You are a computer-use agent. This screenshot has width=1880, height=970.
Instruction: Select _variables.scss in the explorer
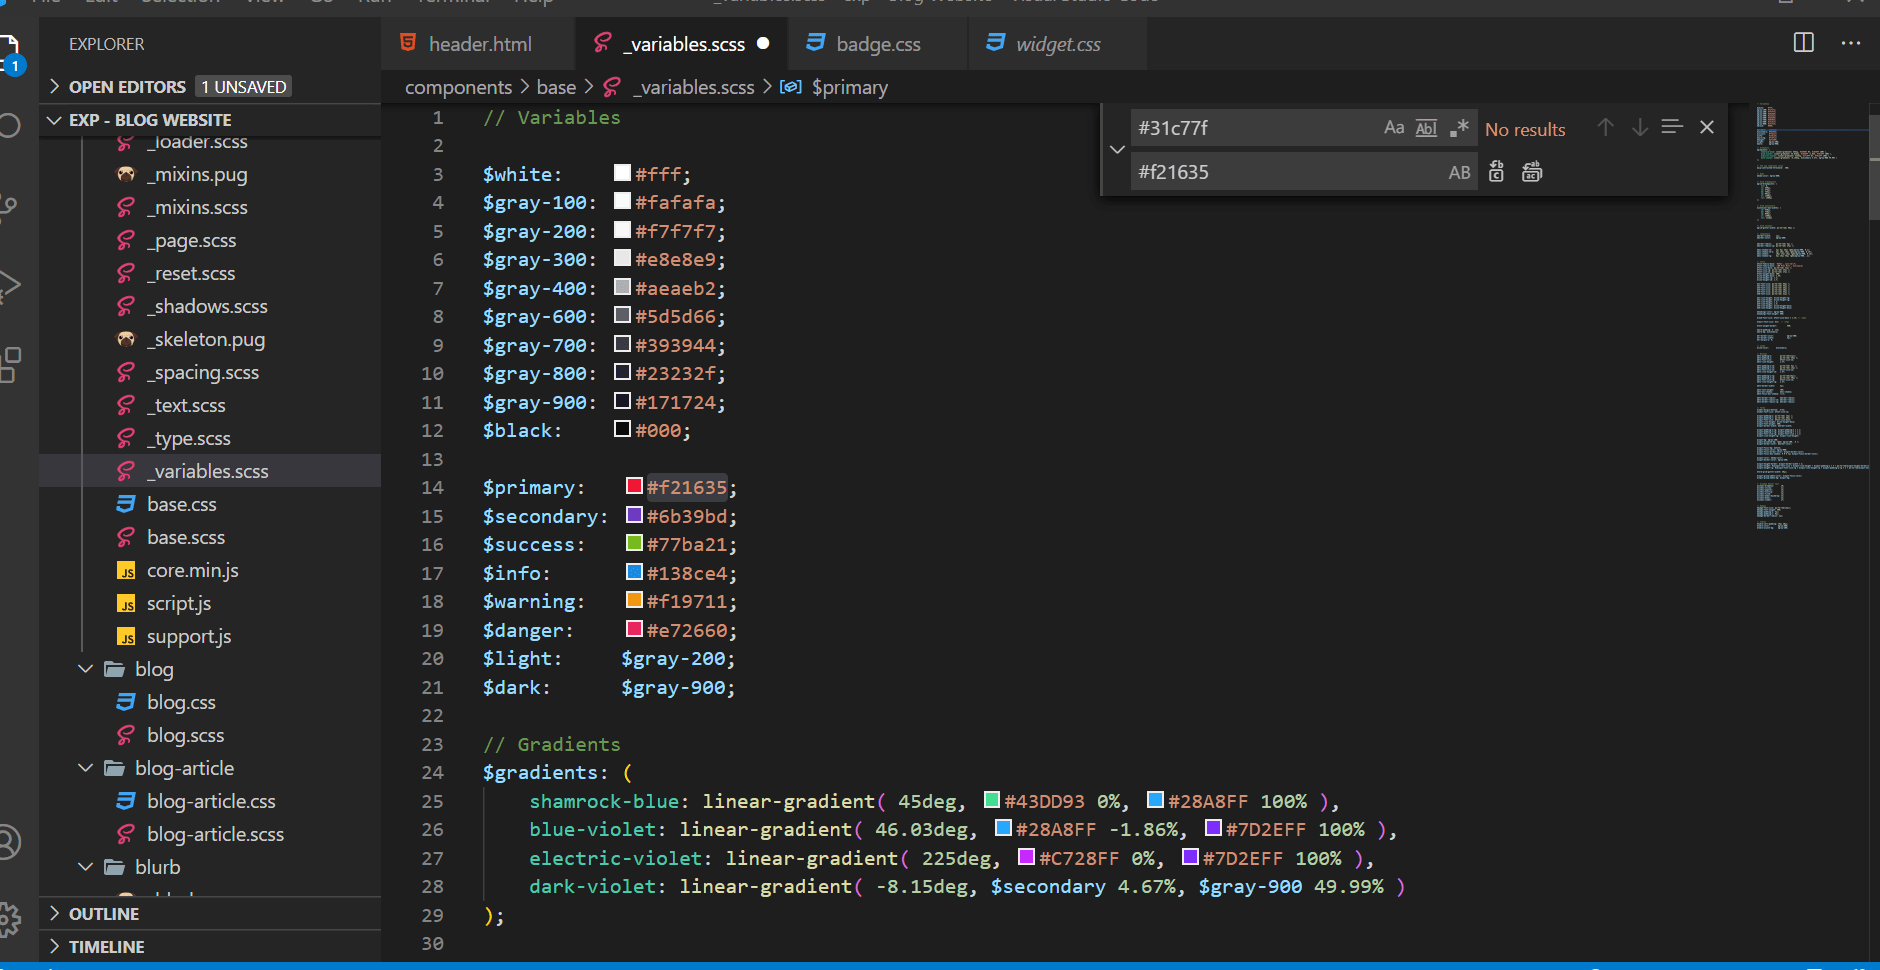(210, 471)
